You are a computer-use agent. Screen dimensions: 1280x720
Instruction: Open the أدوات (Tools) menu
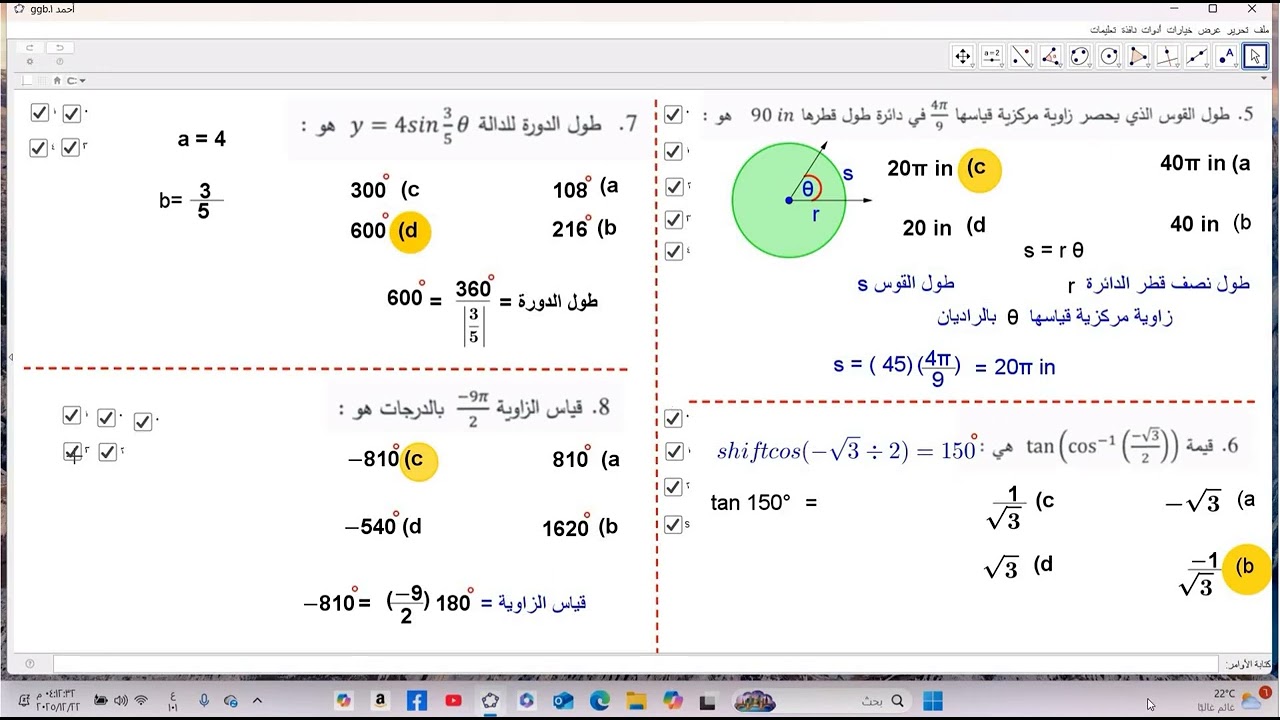1152,30
